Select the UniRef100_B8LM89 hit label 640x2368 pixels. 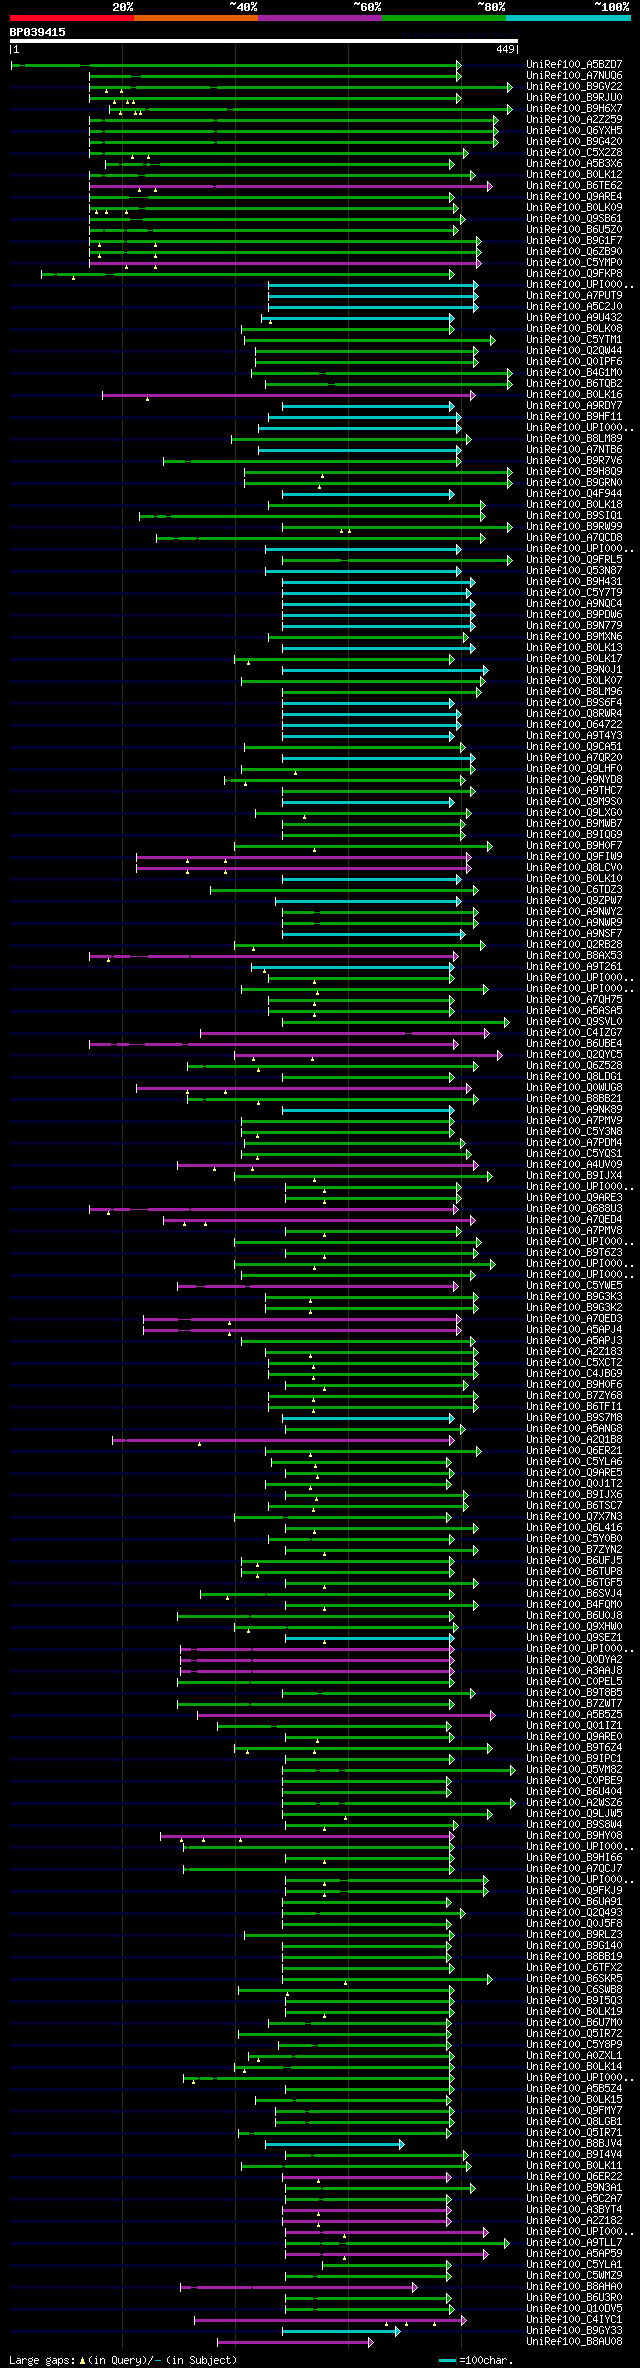click(574, 438)
